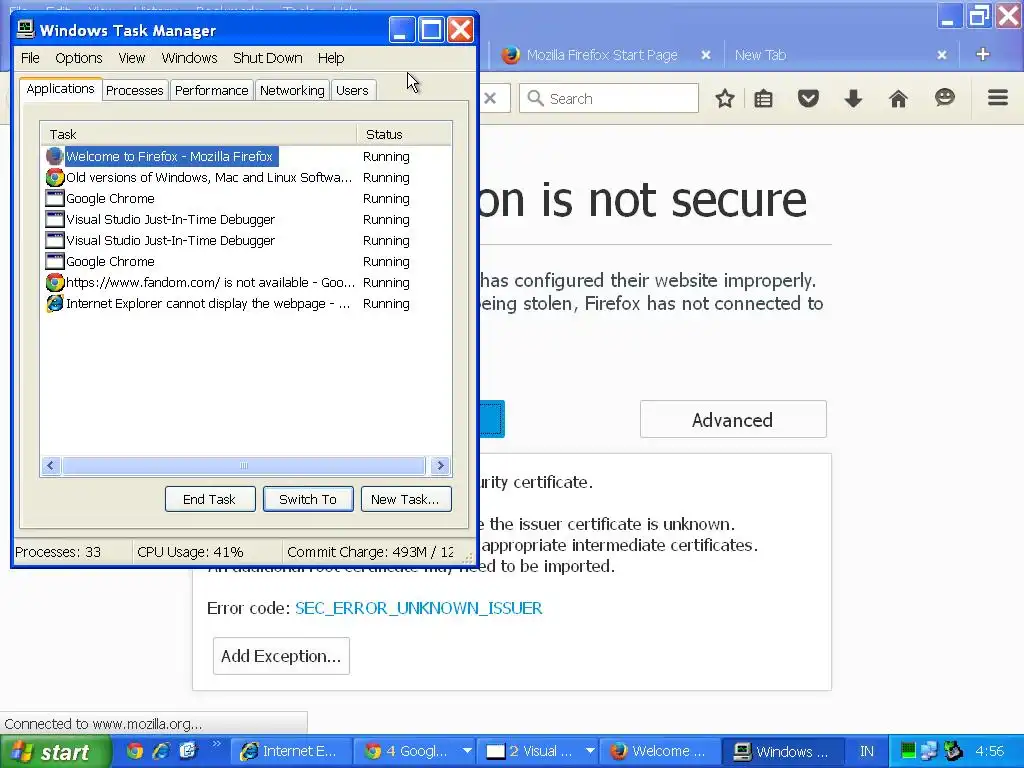Launch Chrome from the Quick Launch bar

[135, 751]
